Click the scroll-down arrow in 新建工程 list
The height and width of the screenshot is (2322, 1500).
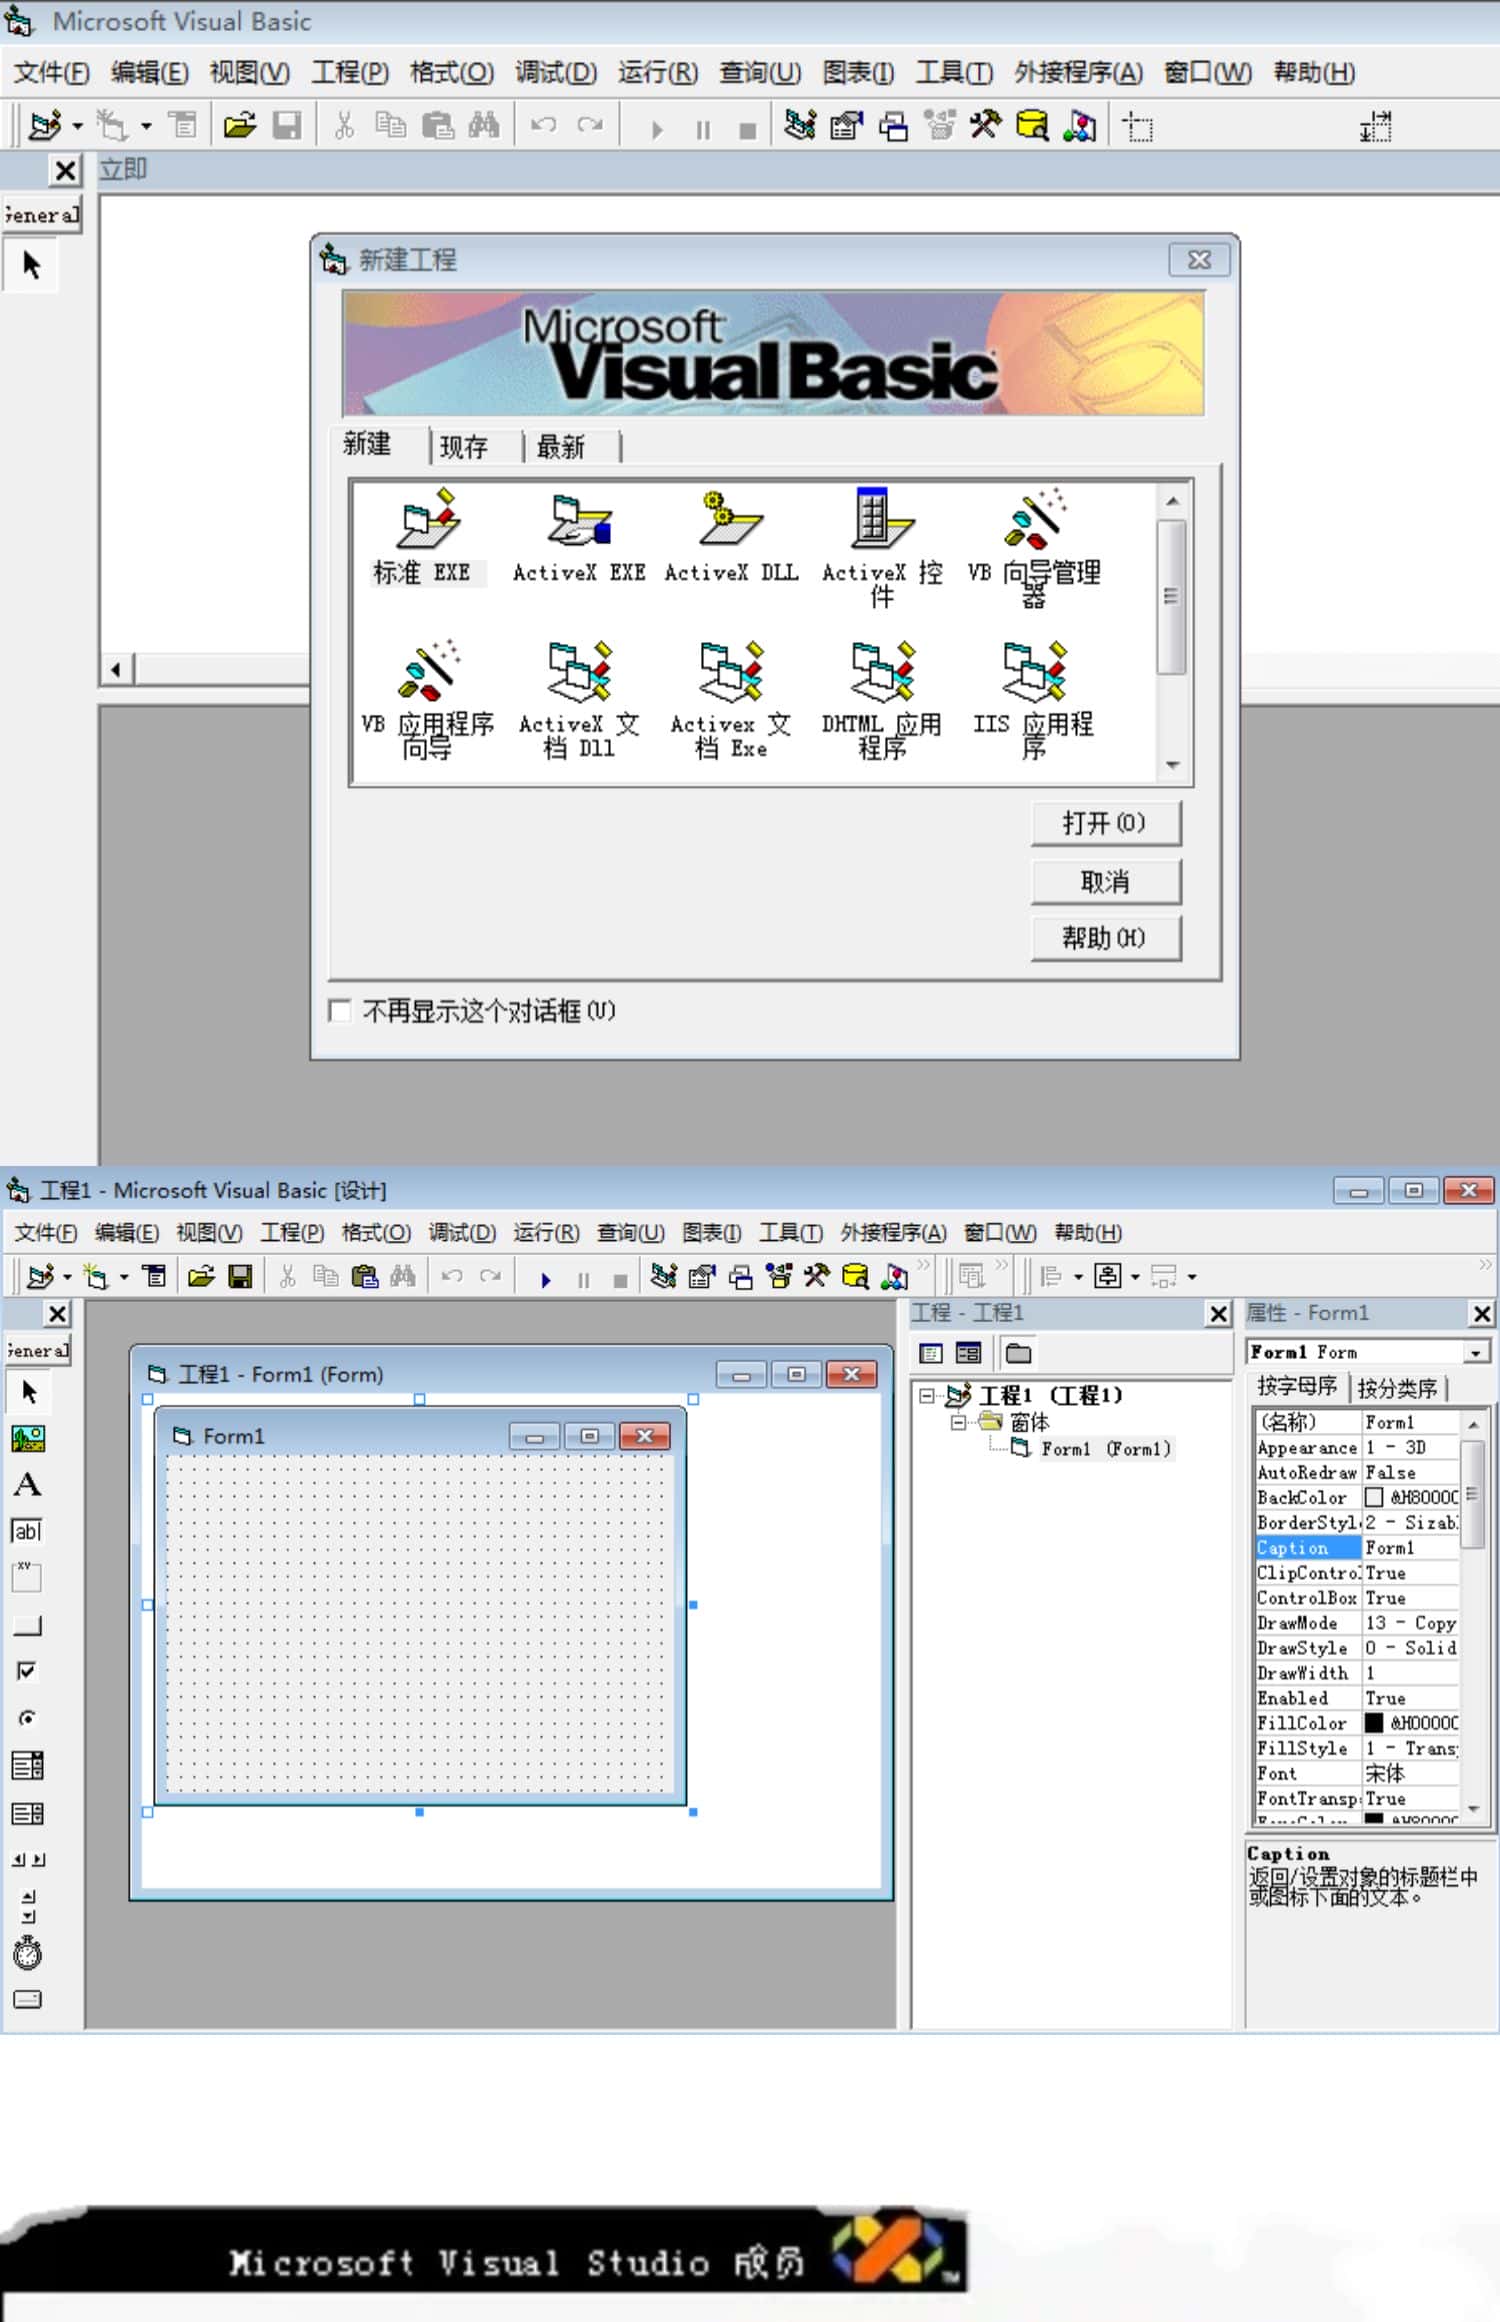pos(1172,766)
